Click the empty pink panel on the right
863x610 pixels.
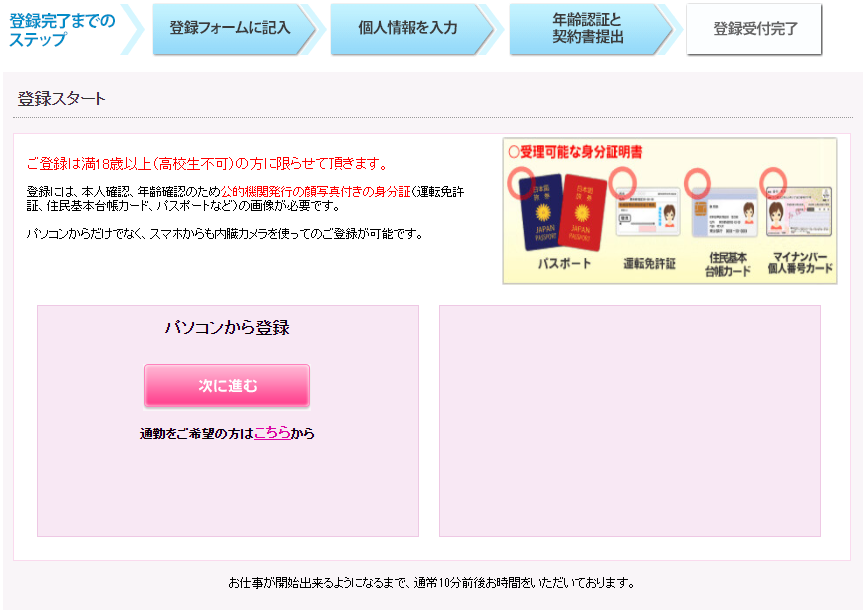[630, 421]
